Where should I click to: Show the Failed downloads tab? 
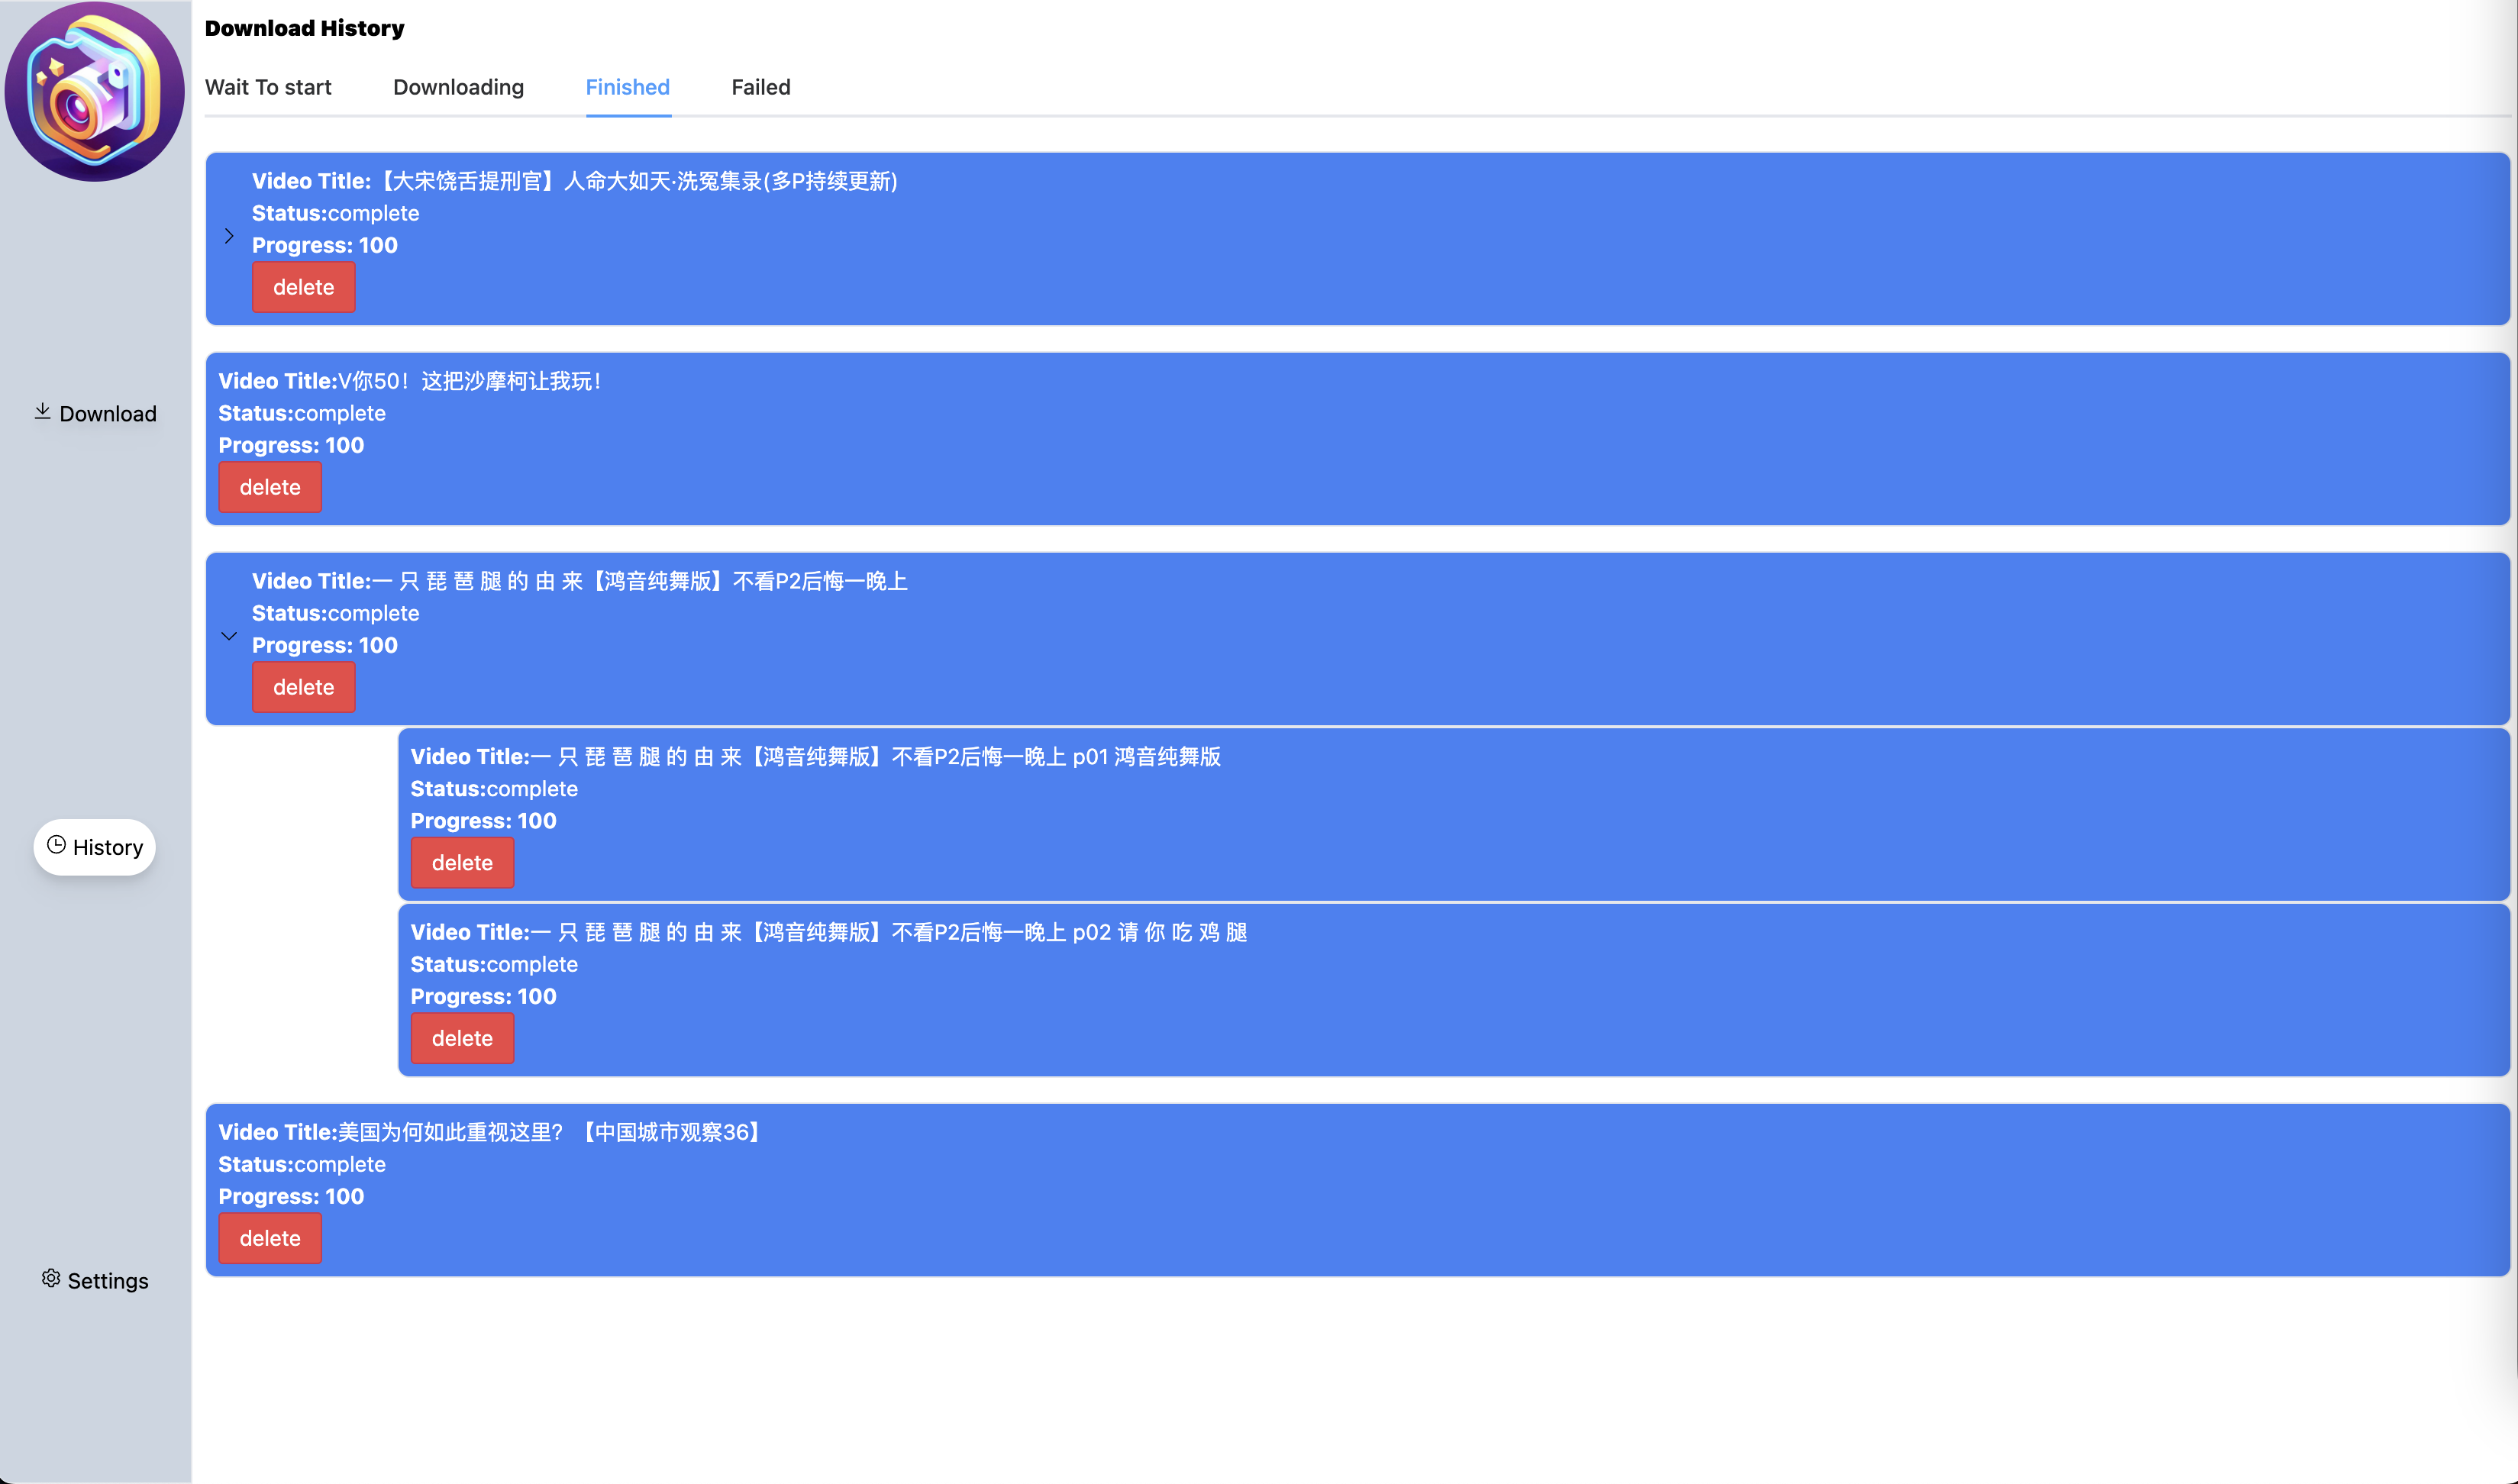760,87
